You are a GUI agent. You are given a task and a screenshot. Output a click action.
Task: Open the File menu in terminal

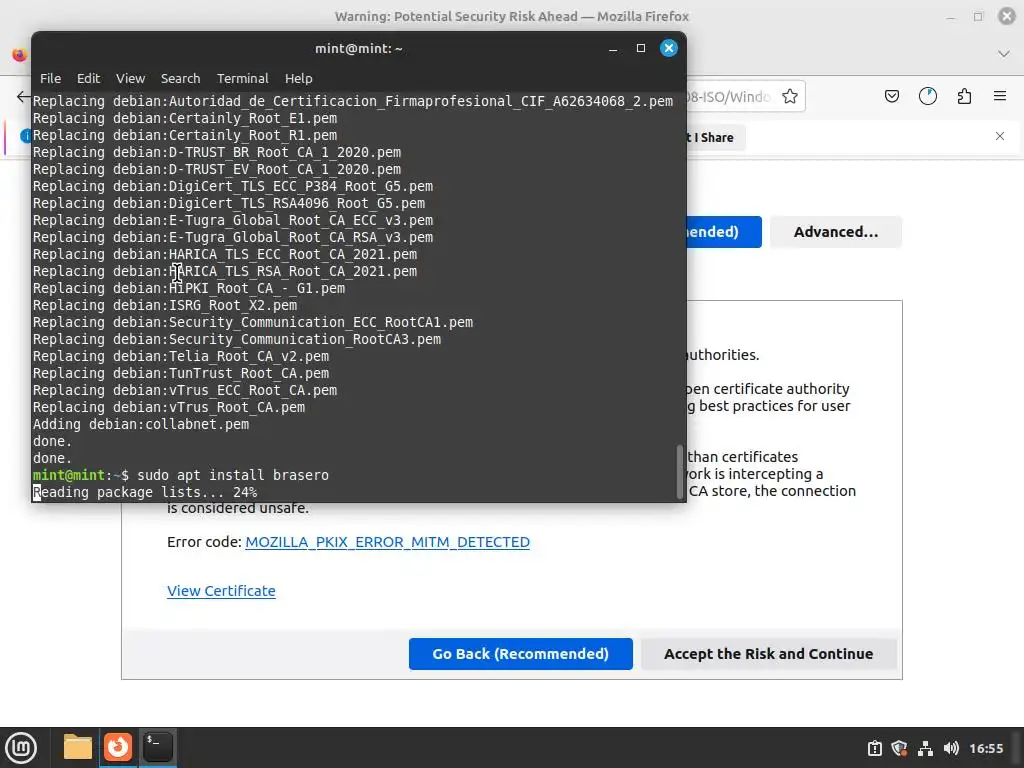coord(50,78)
